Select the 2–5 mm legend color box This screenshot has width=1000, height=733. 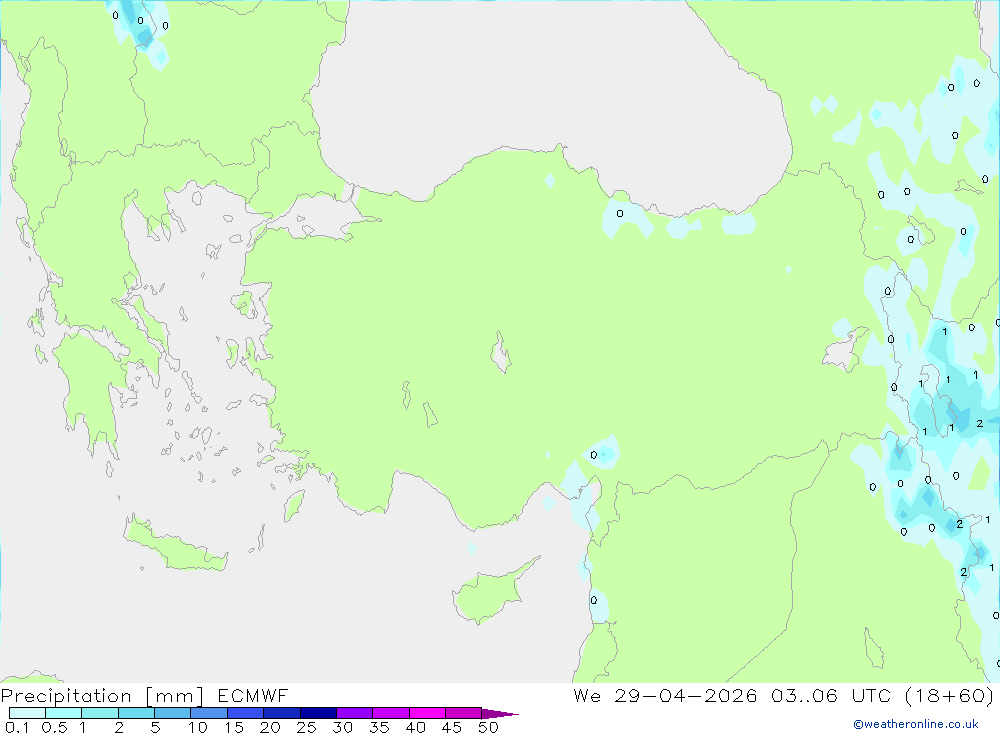coord(136,713)
